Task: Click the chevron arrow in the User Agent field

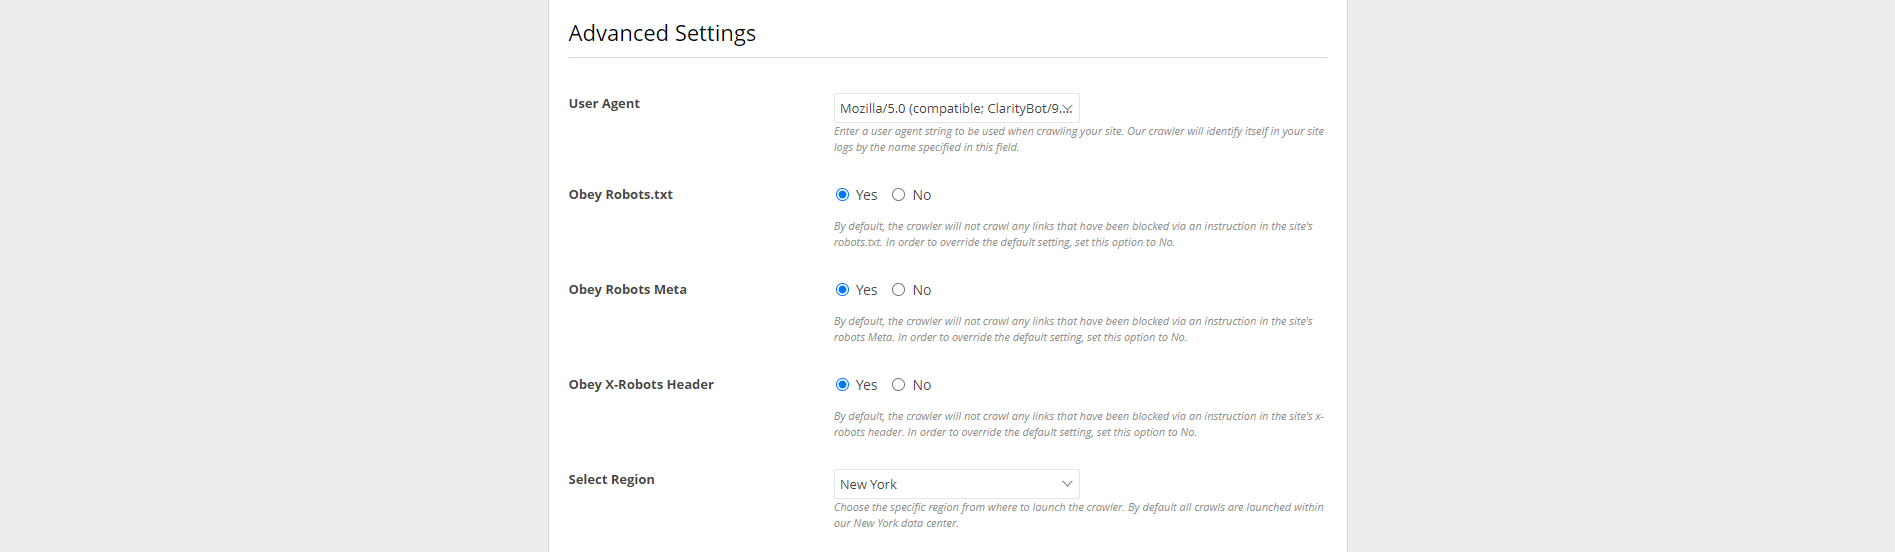Action: point(1067,108)
